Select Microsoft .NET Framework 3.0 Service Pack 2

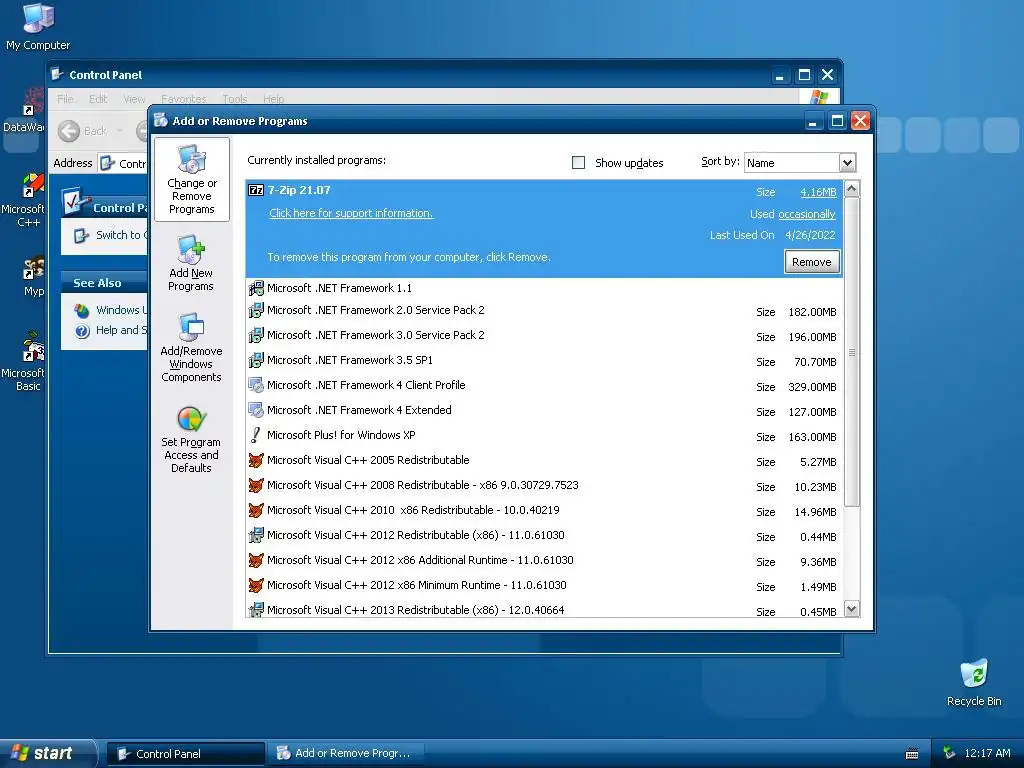(544, 336)
